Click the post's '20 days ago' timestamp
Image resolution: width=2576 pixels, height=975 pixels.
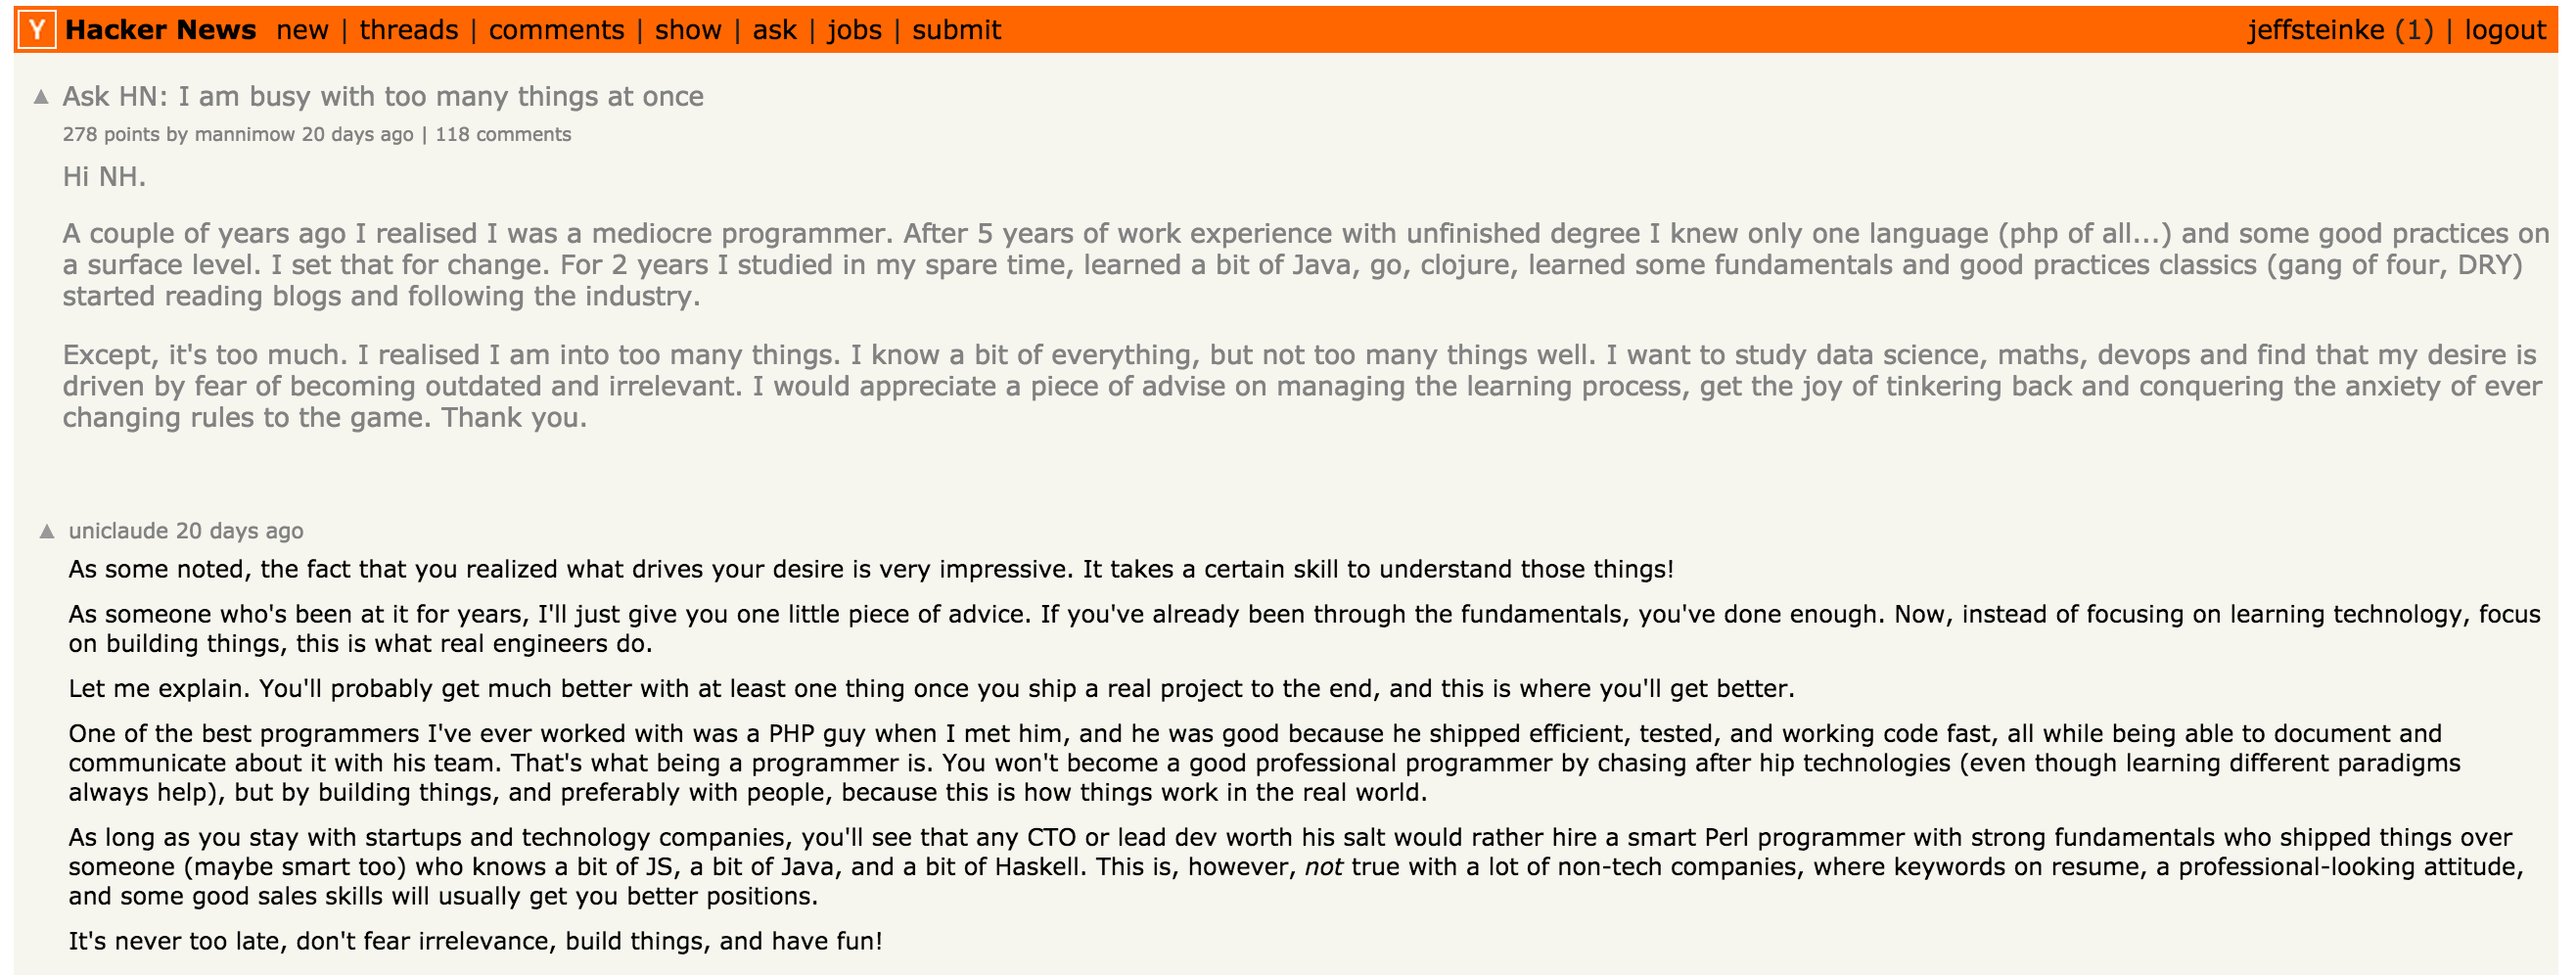pos(358,134)
